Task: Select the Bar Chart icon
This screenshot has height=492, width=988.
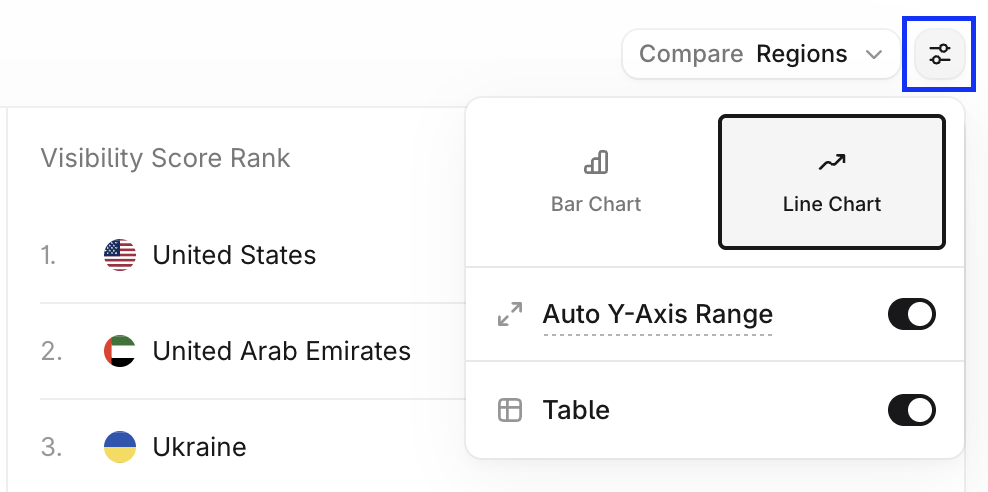Action: coord(596,163)
